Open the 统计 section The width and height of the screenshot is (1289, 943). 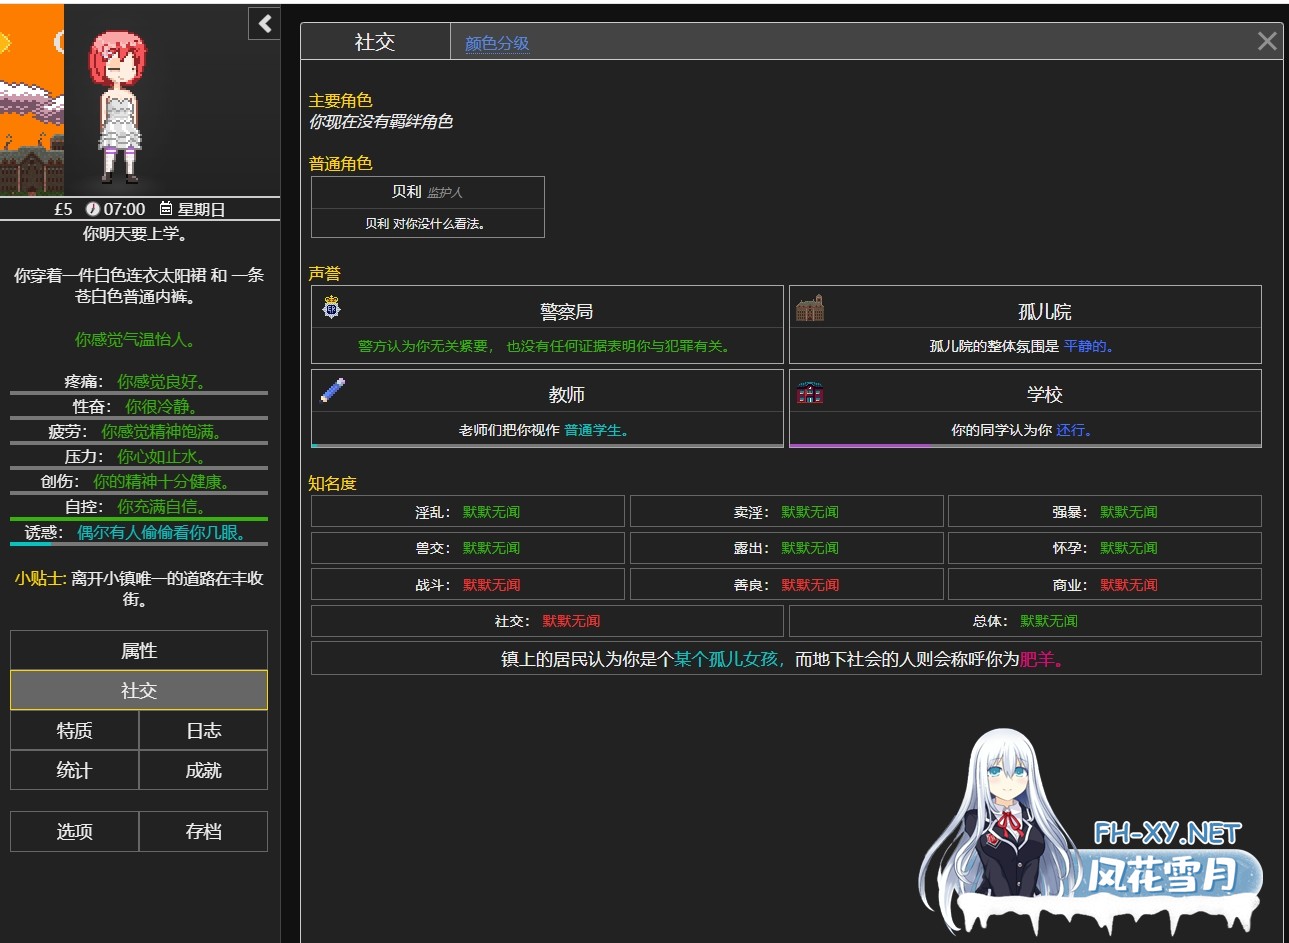point(75,770)
